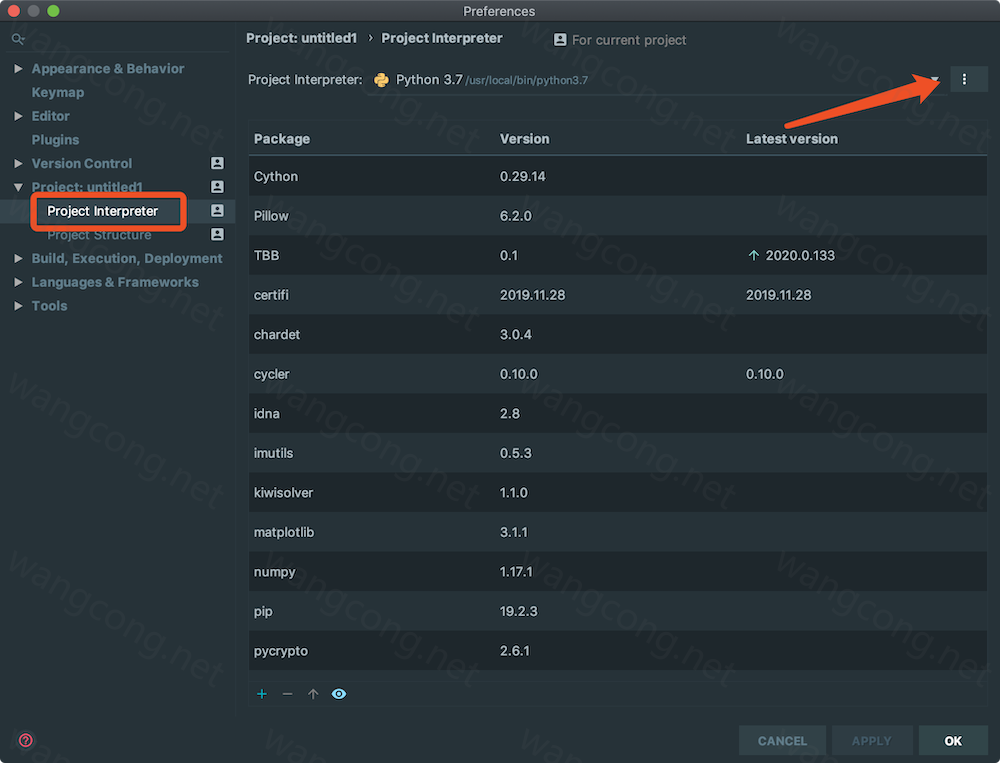This screenshot has width=1000, height=763.
Task: Select the numpy package row
Action: click(x=617, y=572)
